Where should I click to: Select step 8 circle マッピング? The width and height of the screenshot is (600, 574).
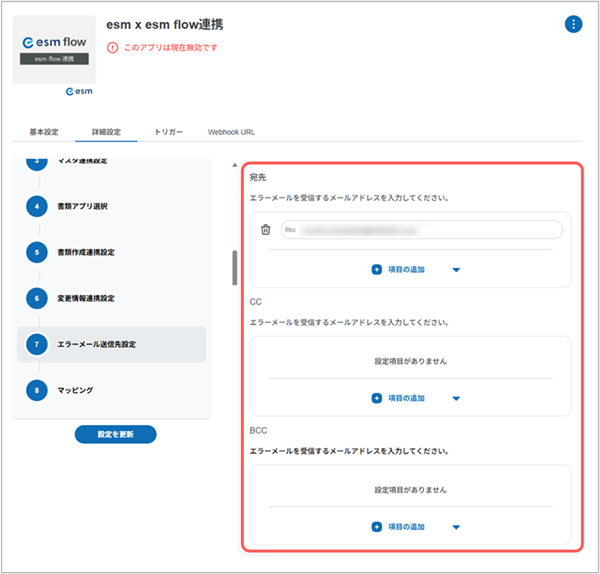point(37,390)
